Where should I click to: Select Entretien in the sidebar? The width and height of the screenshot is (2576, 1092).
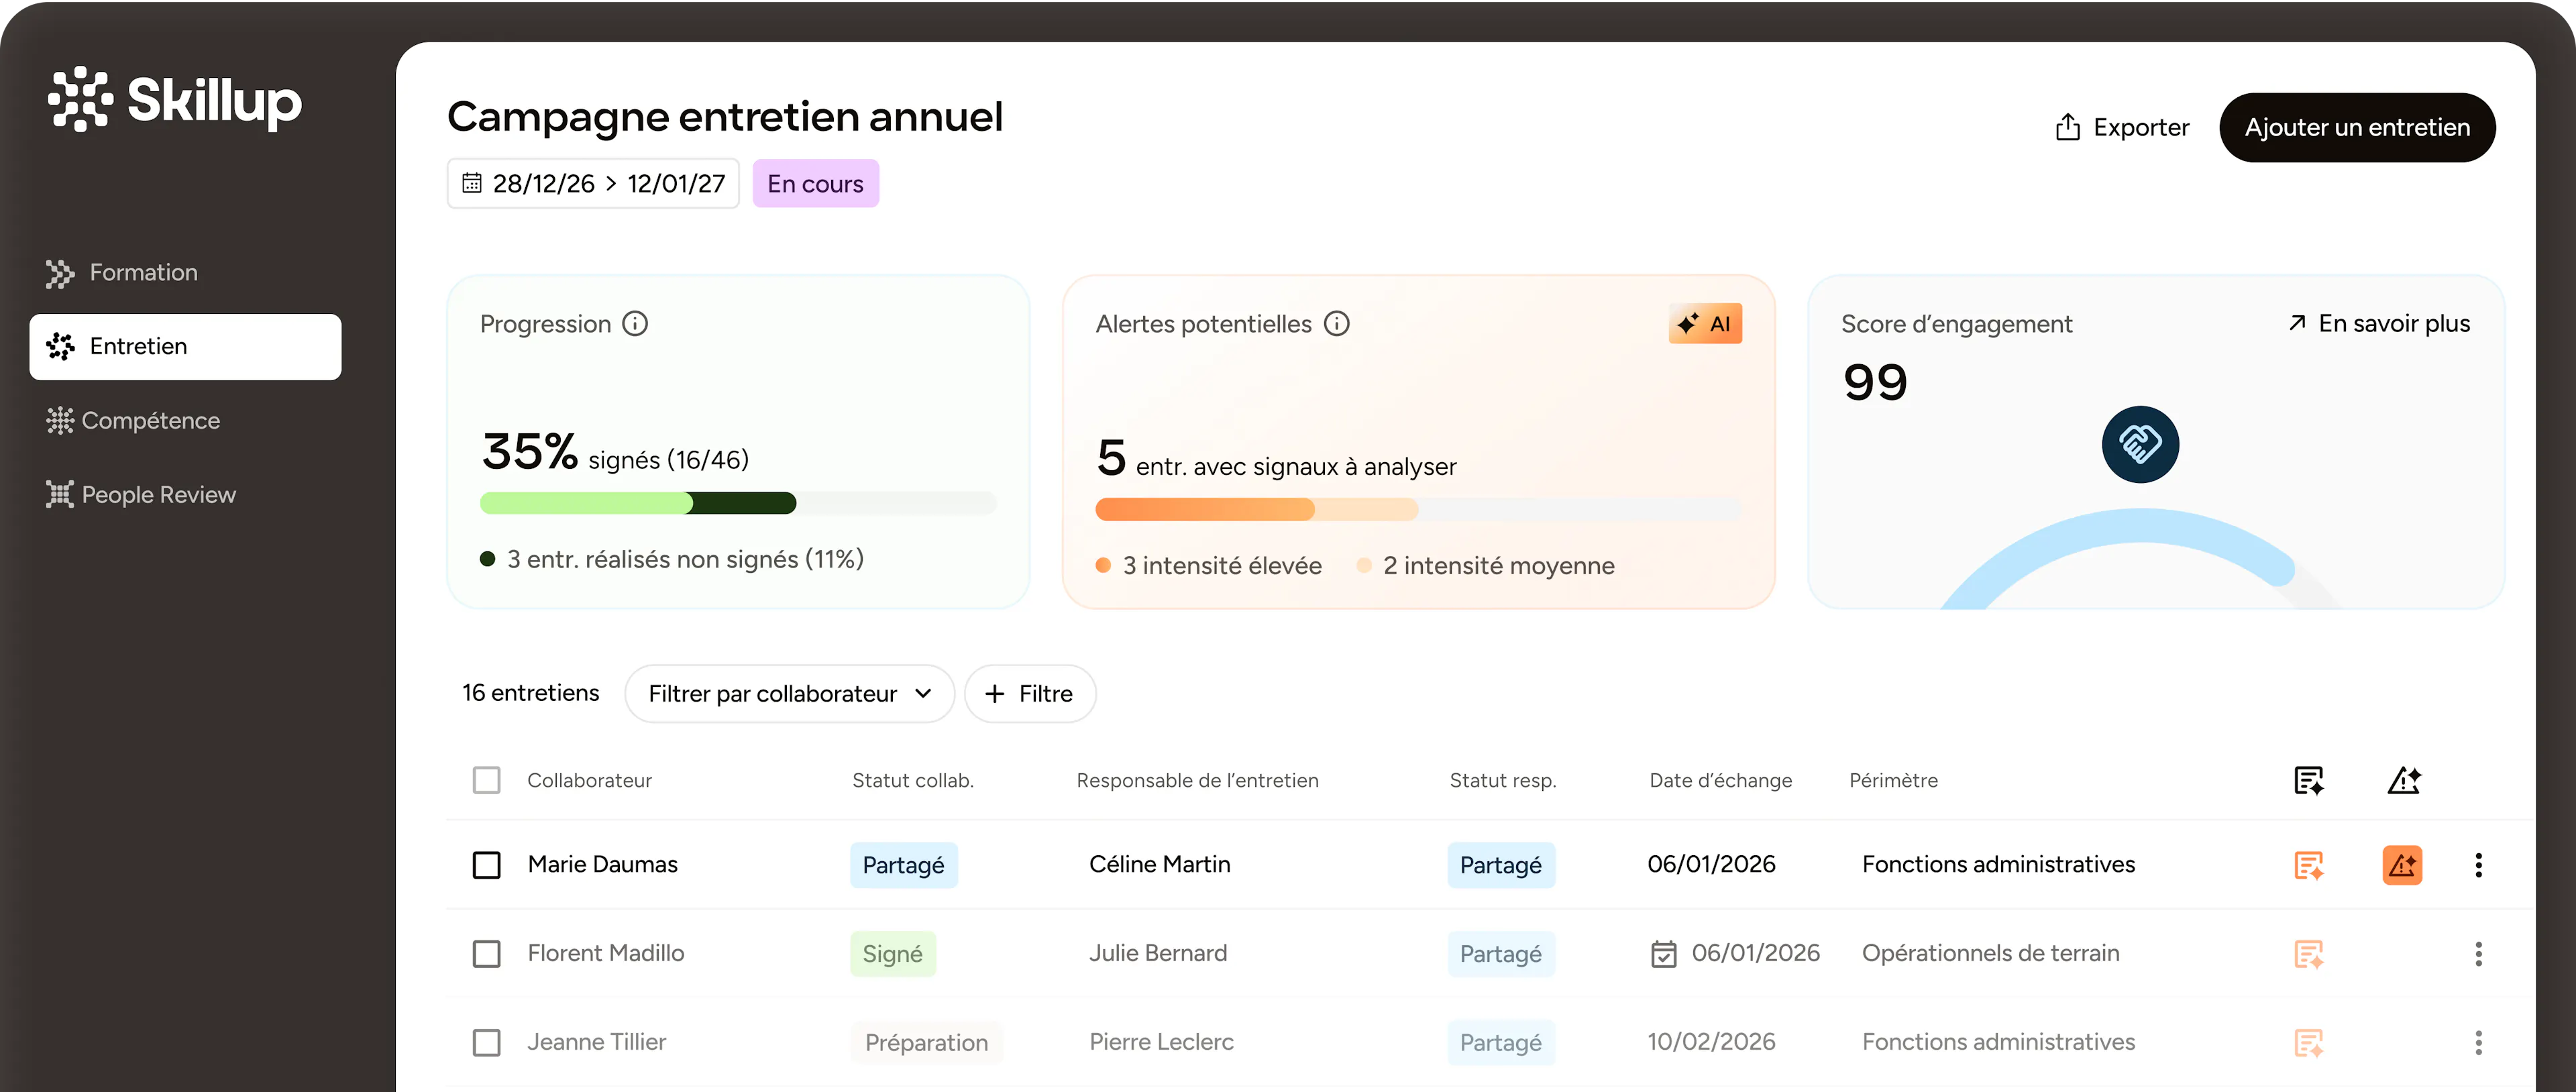click(185, 347)
